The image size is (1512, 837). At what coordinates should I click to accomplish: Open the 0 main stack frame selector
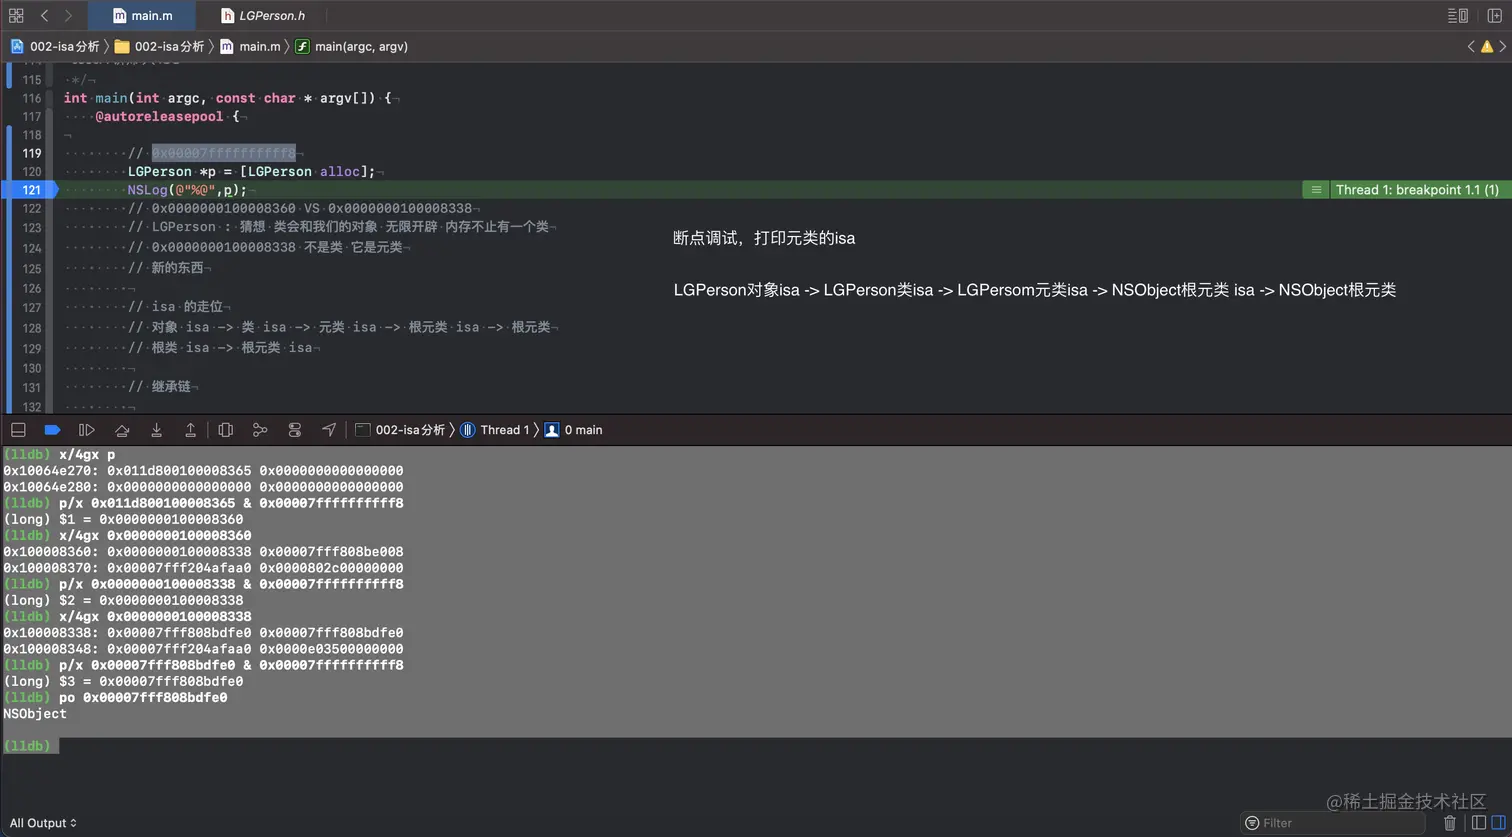pyautogui.click(x=573, y=430)
